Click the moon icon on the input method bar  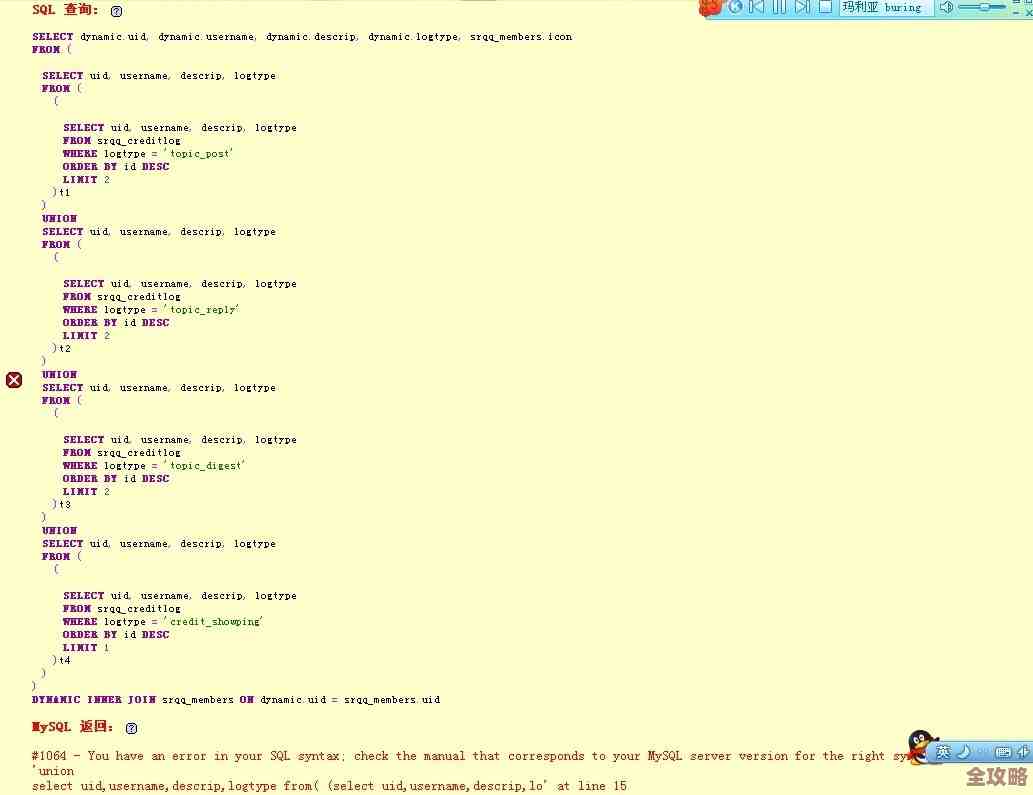tap(963, 752)
